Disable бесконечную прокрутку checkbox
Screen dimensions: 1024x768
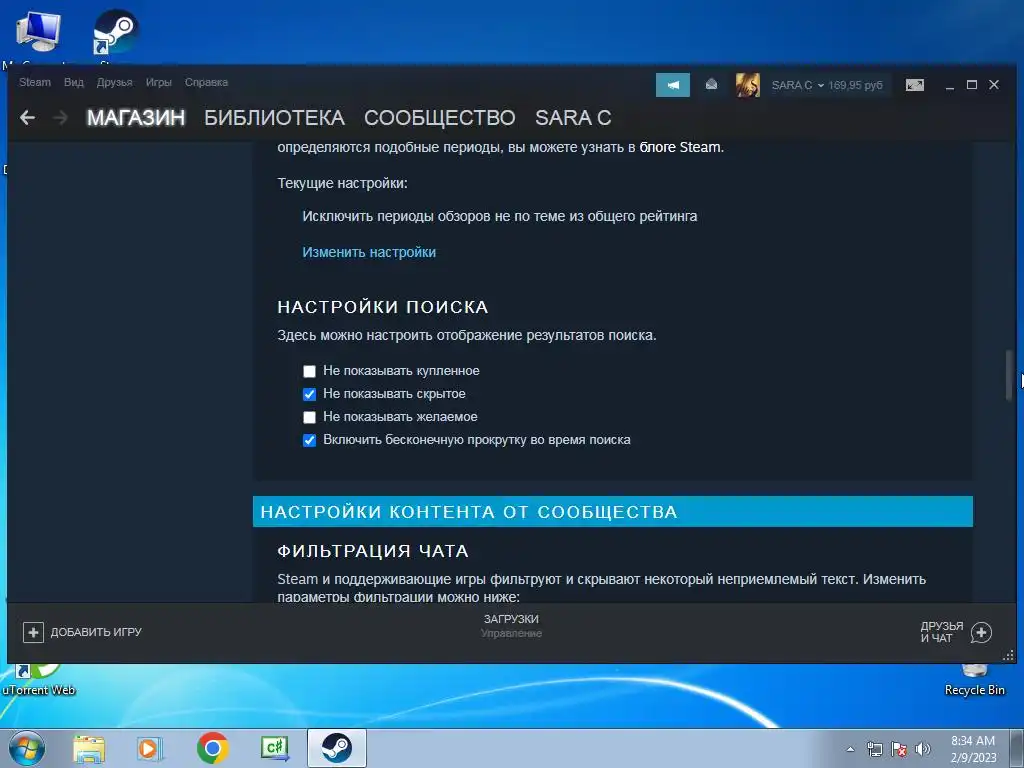[x=310, y=440]
